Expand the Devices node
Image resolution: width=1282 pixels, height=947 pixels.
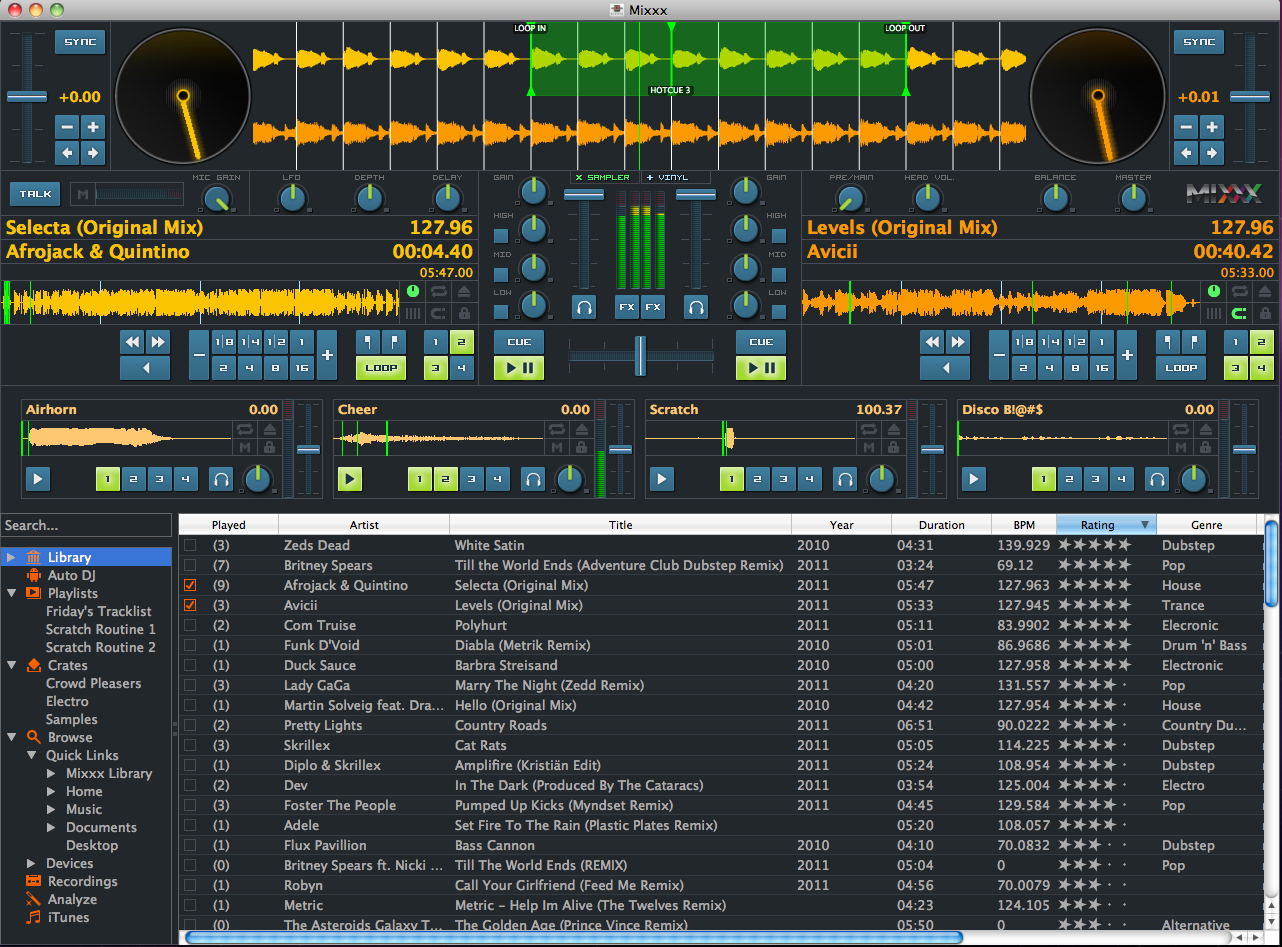coord(32,863)
